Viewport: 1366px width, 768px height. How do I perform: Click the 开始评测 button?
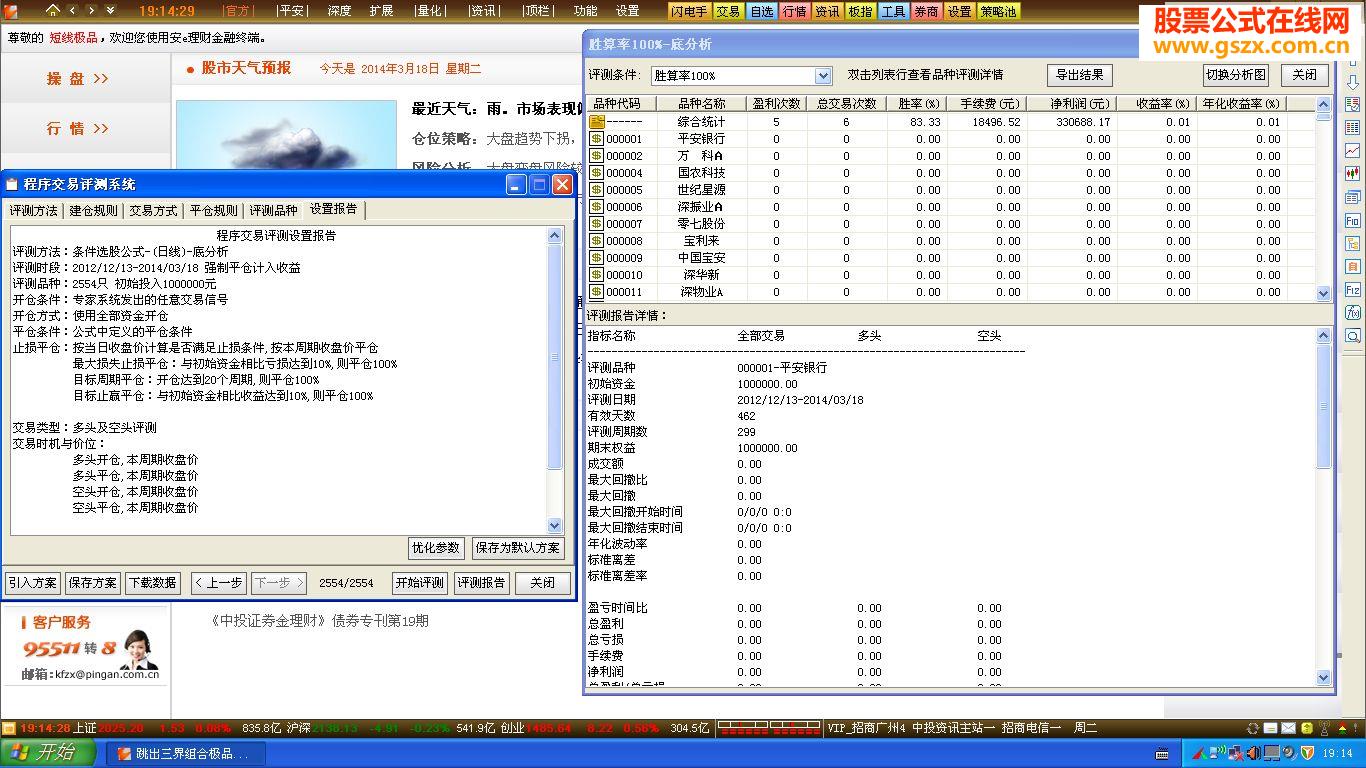420,583
